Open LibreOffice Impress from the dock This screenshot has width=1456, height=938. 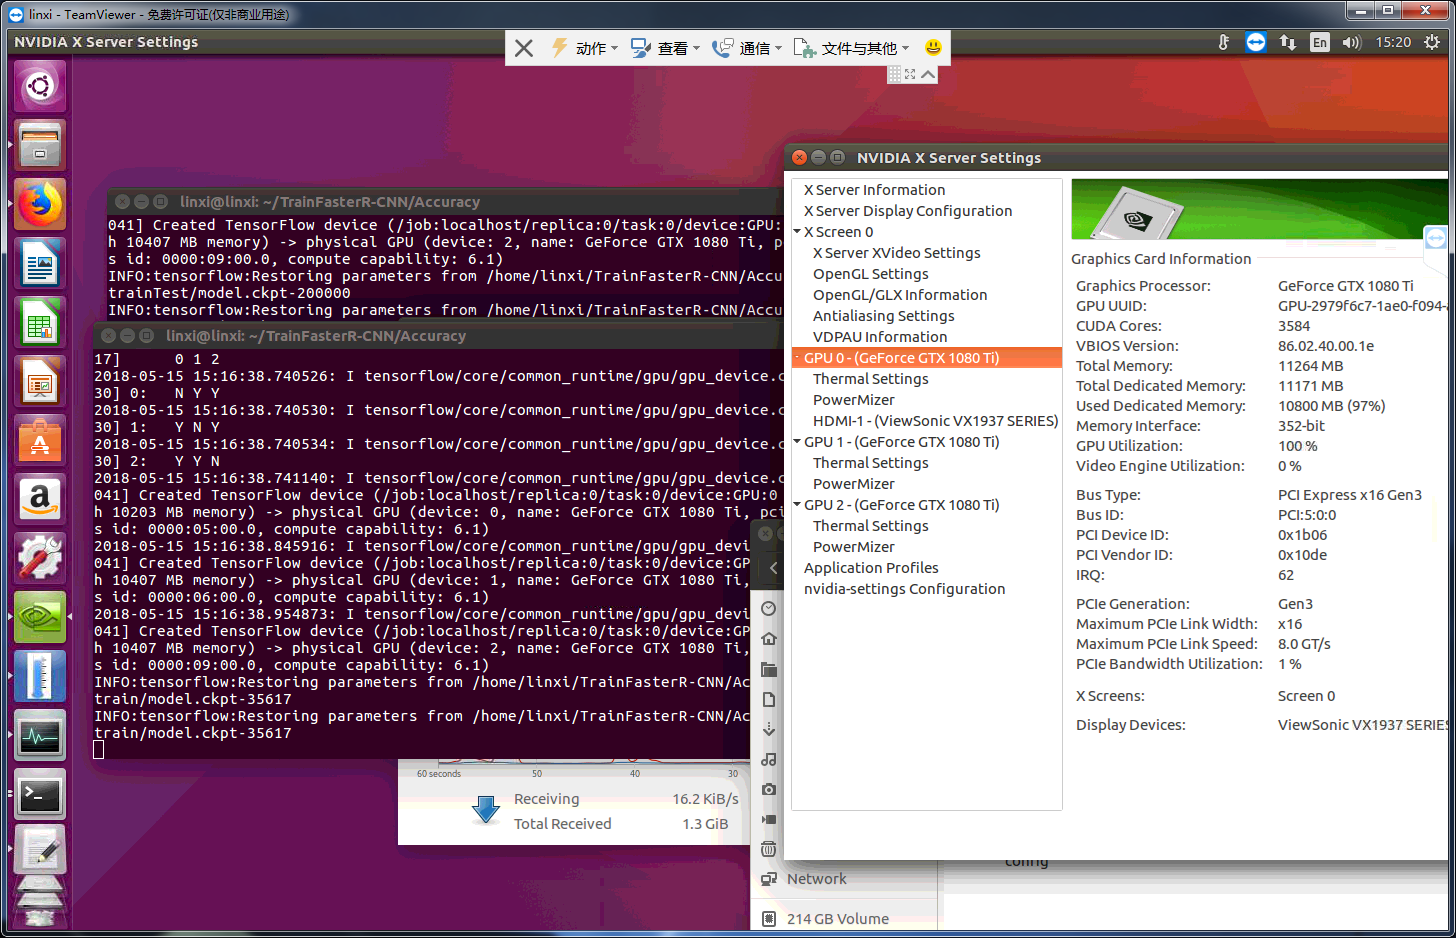click(x=40, y=381)
